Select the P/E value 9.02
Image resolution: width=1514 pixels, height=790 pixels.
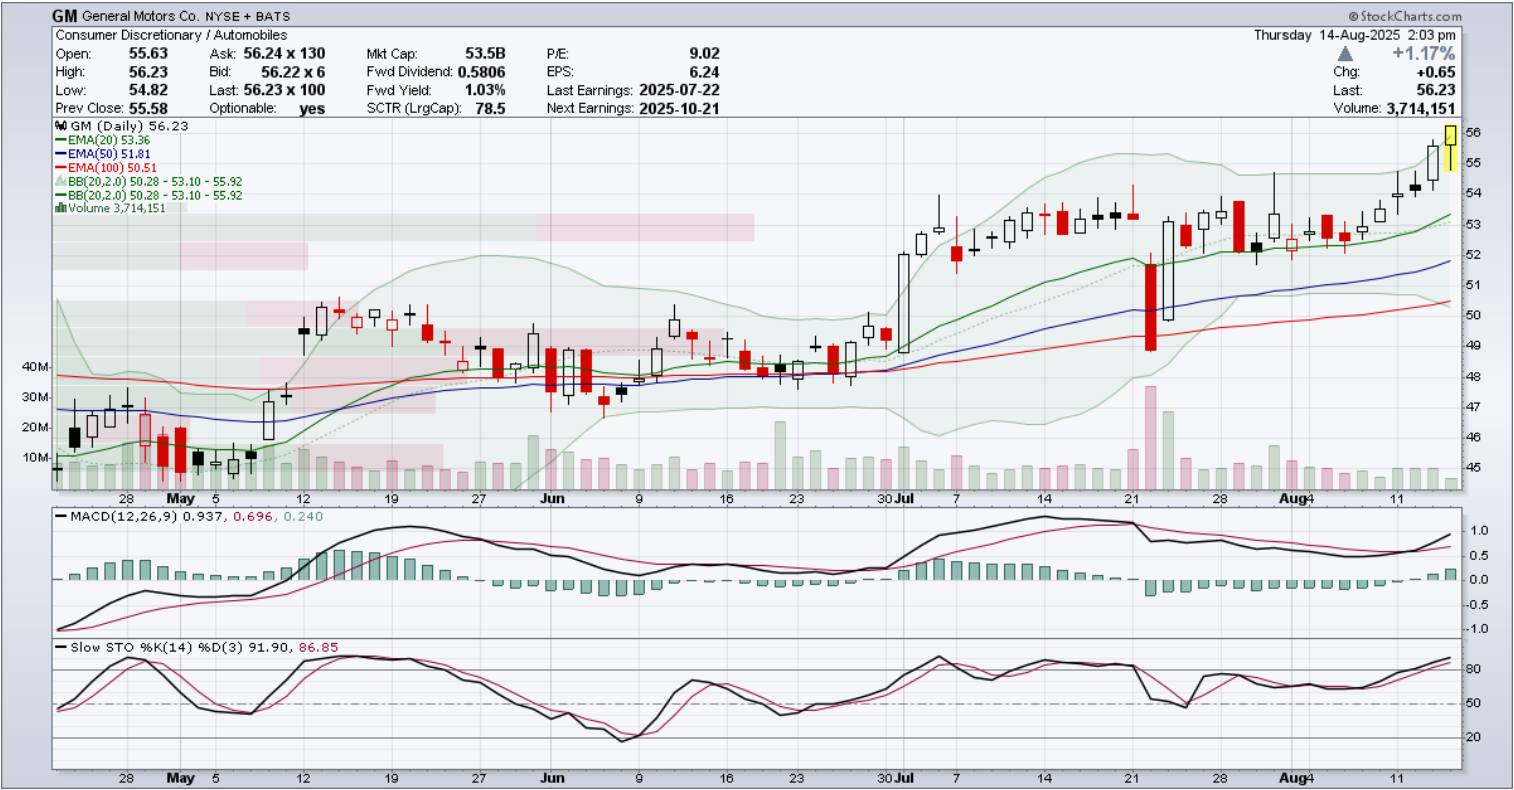(x=703, y=53)
